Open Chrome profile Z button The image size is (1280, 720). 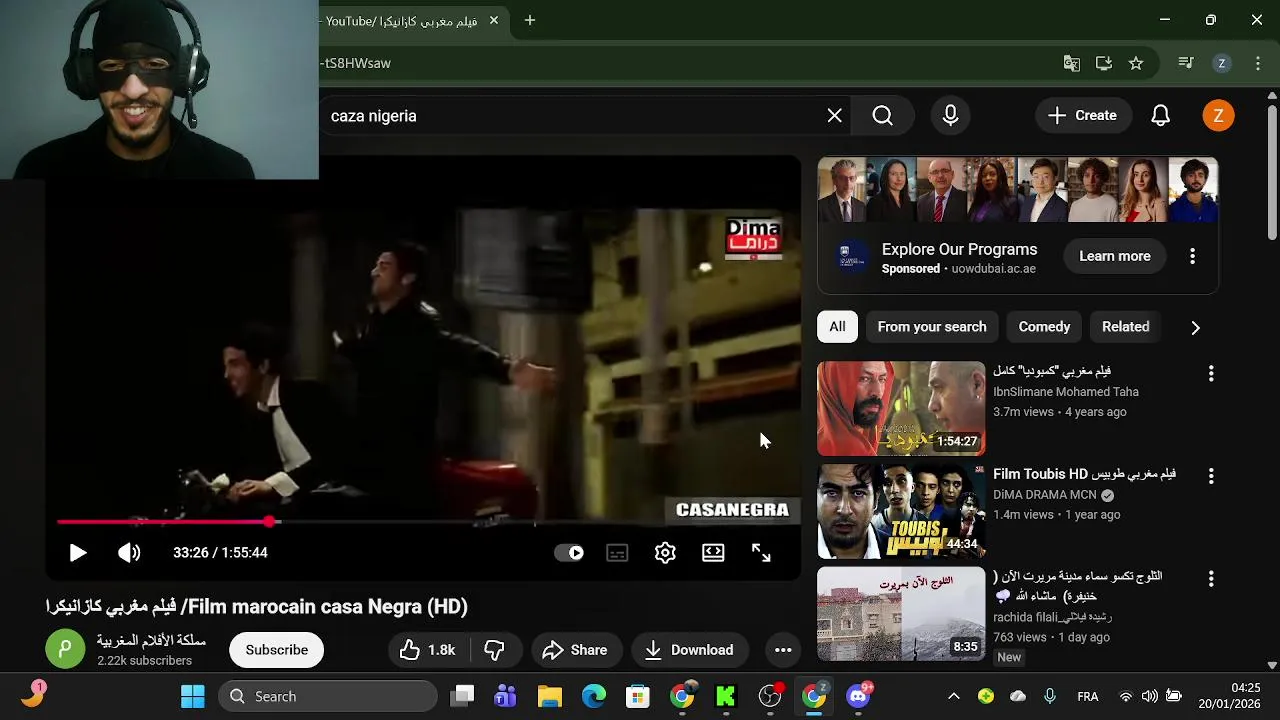[1221, 63]
